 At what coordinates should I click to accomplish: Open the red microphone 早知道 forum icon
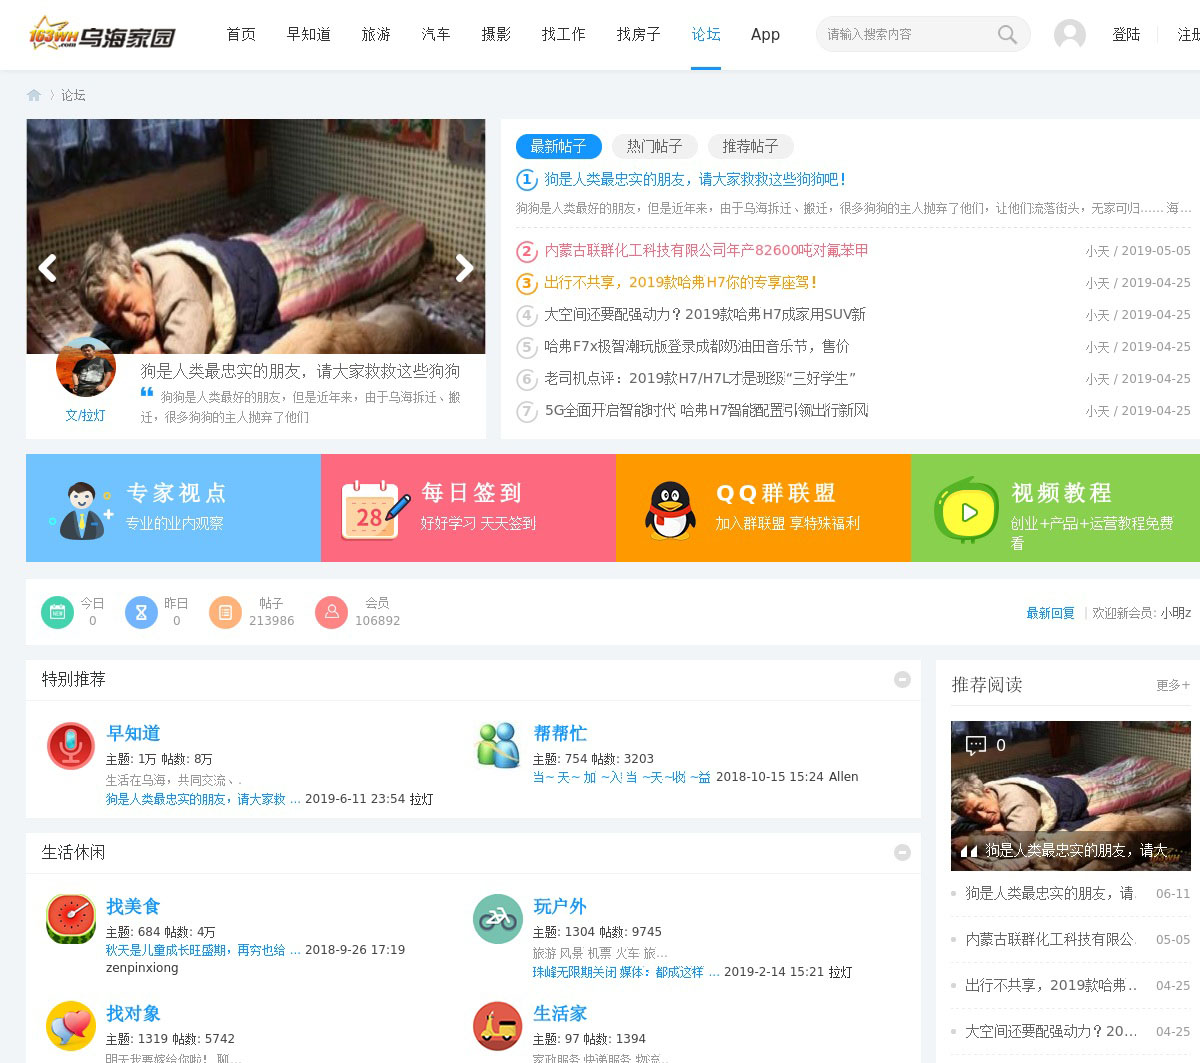coord(71,745)
